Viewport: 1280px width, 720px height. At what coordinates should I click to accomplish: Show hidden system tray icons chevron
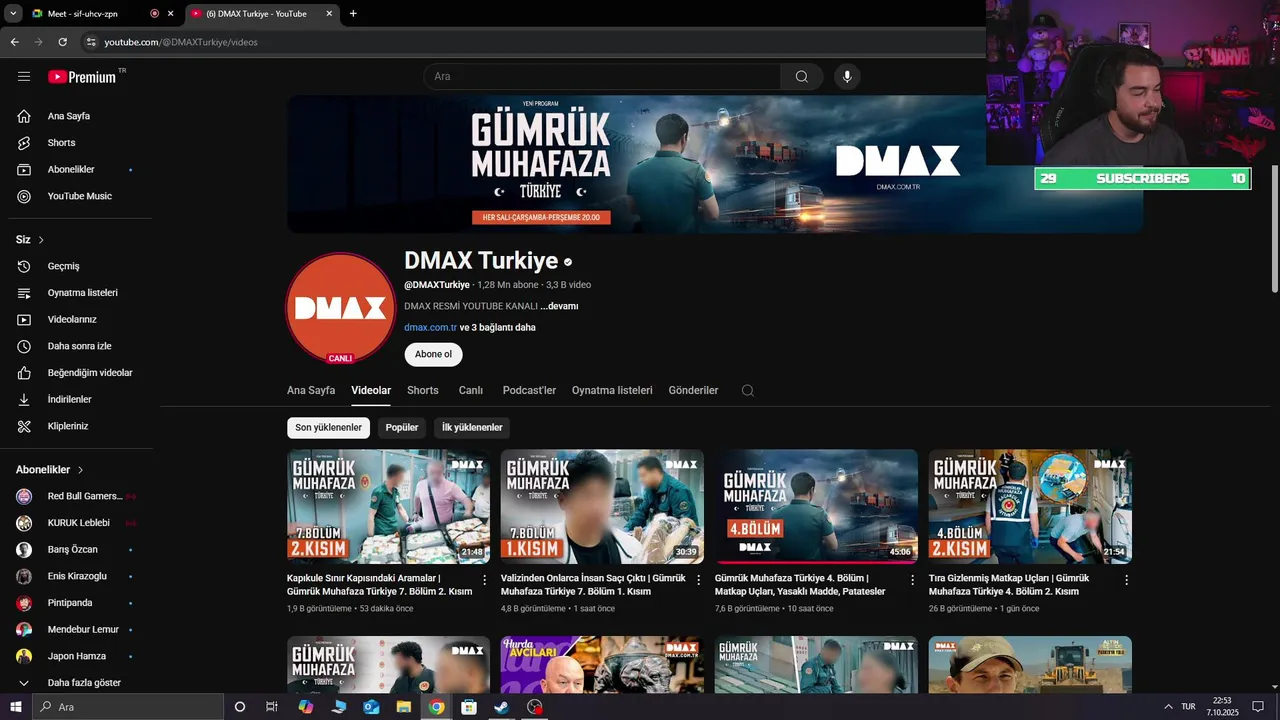tap(1168, 707)
